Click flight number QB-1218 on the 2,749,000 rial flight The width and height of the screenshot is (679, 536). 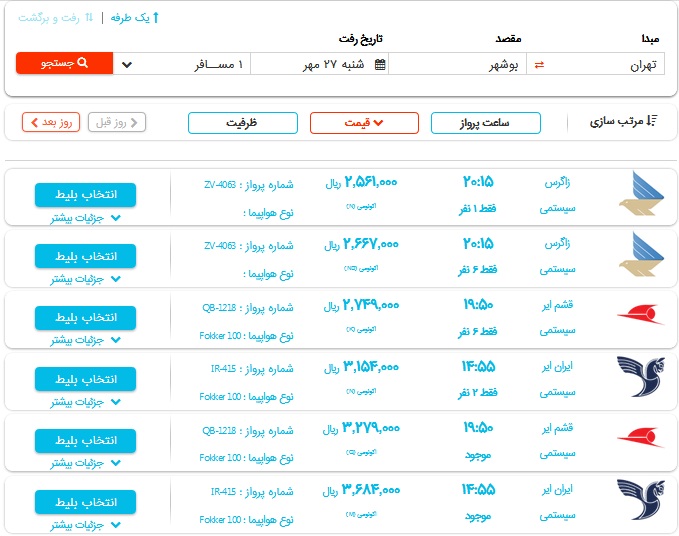[x=219, y=308]
